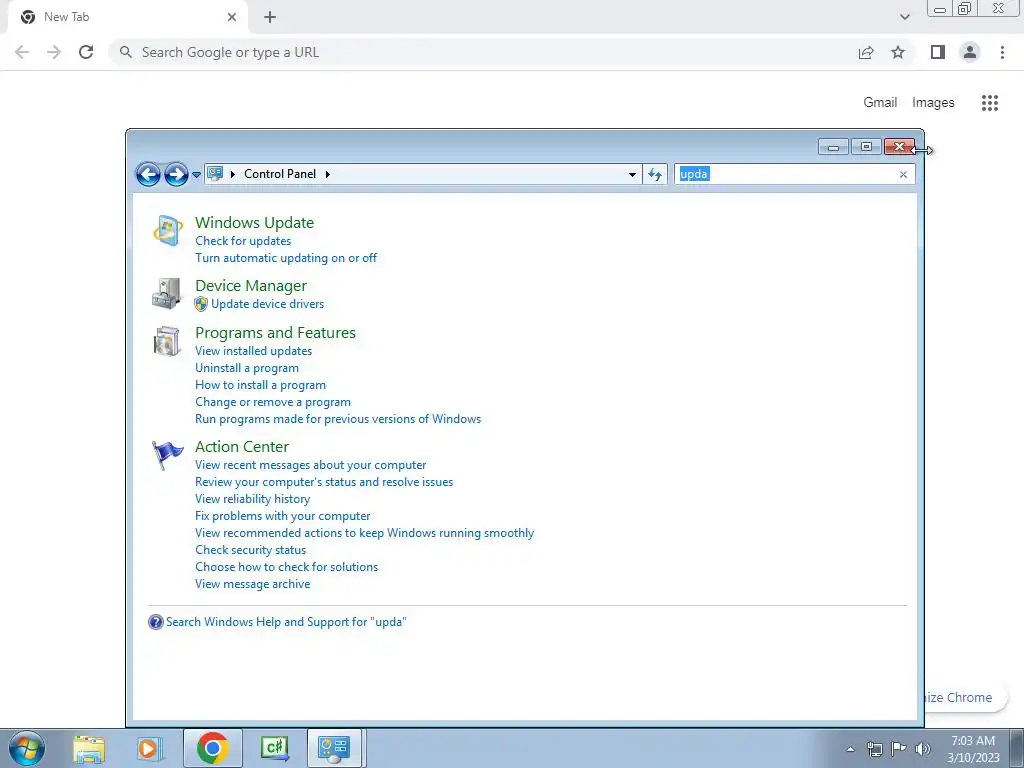1024x768 pixels.
Task: Refresh the Control Panel view
Action: tap(655, 174)
